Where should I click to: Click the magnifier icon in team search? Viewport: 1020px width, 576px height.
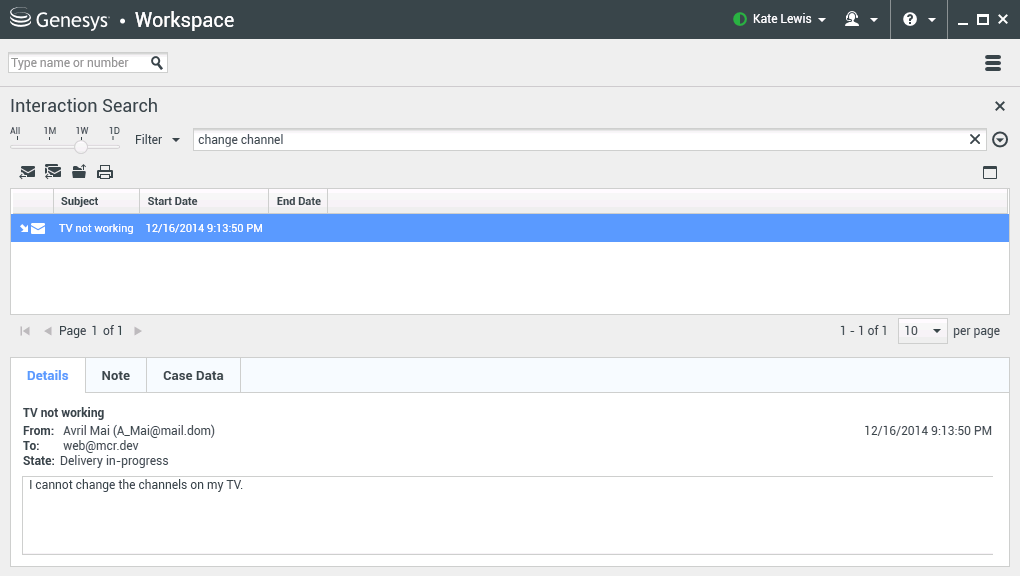[x=157, y=63]
